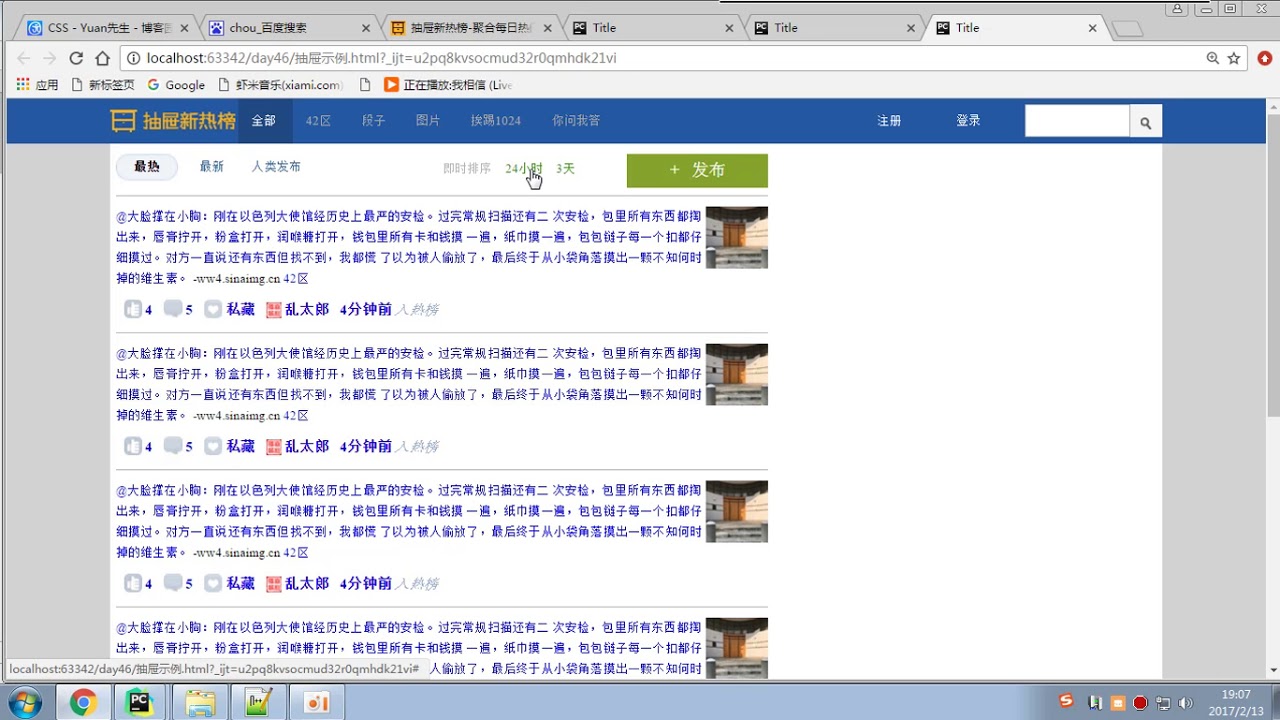Click the comment bubble icon in third post

point(173,583)
